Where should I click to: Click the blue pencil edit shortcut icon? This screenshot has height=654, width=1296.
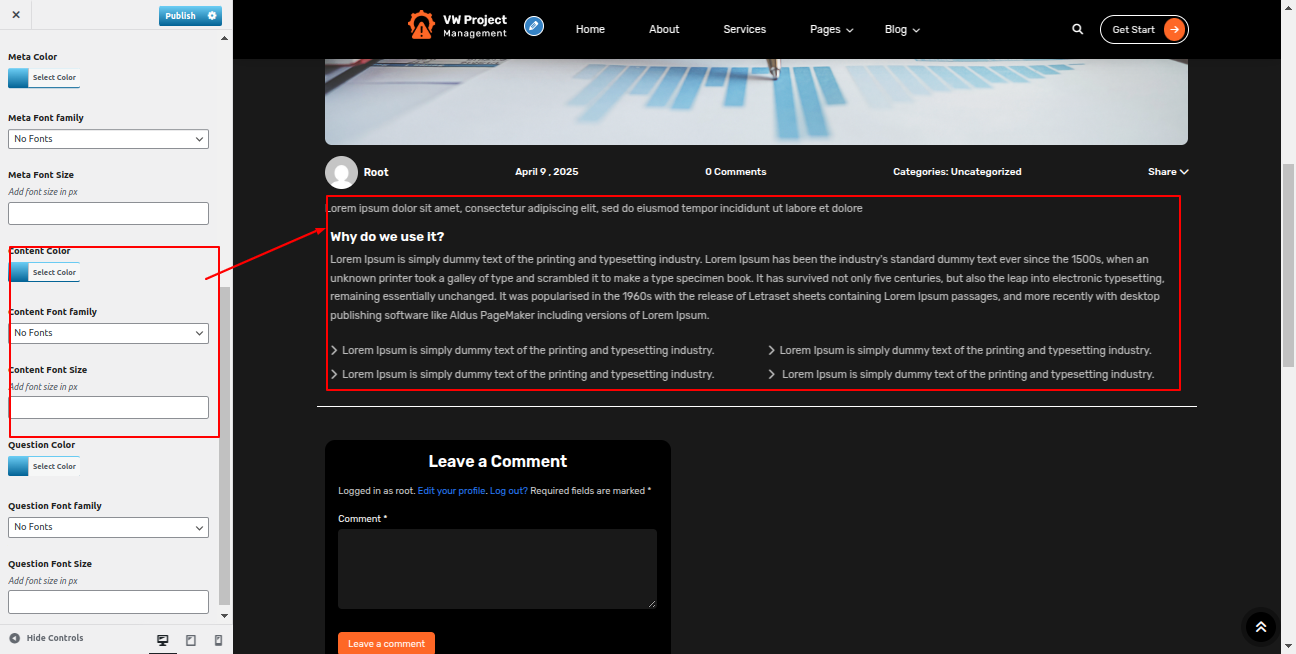coord(534,26)
